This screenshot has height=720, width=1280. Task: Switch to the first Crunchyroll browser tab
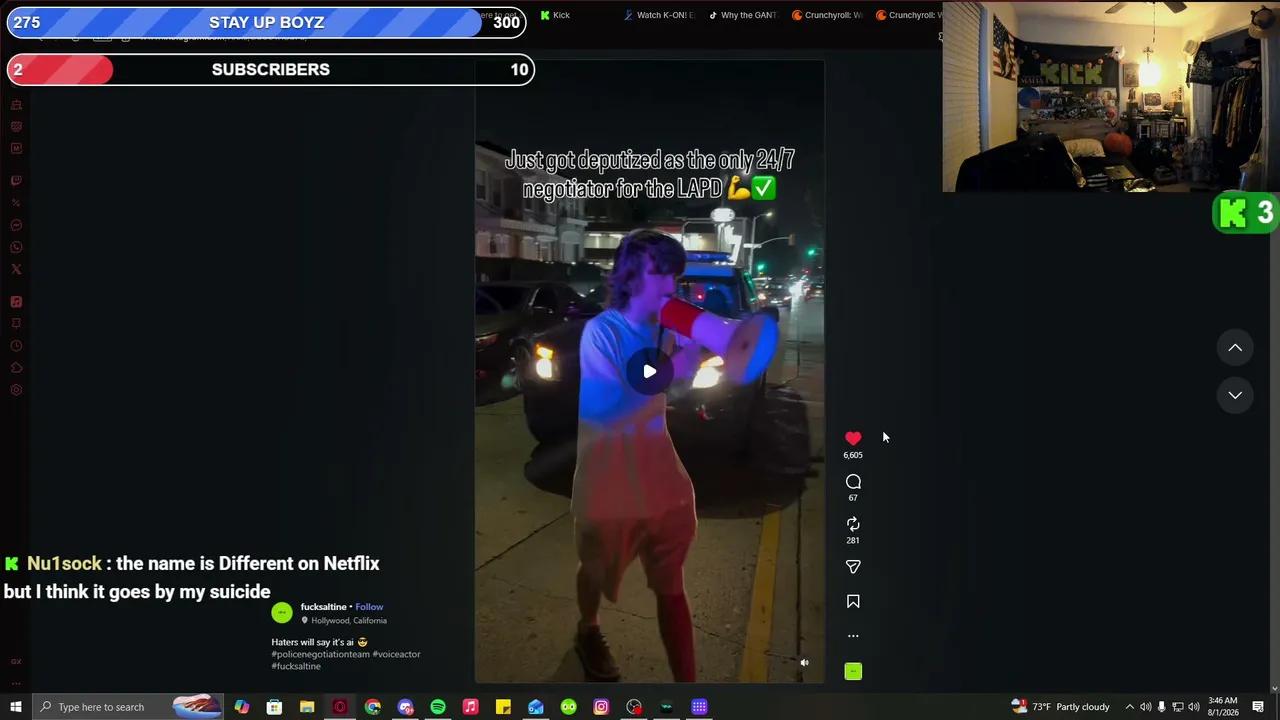click(x=827, y=15)
